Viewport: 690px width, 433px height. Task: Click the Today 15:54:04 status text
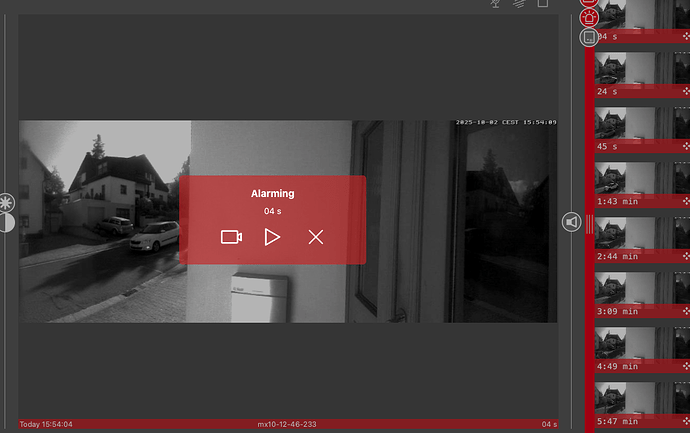[x=46, y=424]
